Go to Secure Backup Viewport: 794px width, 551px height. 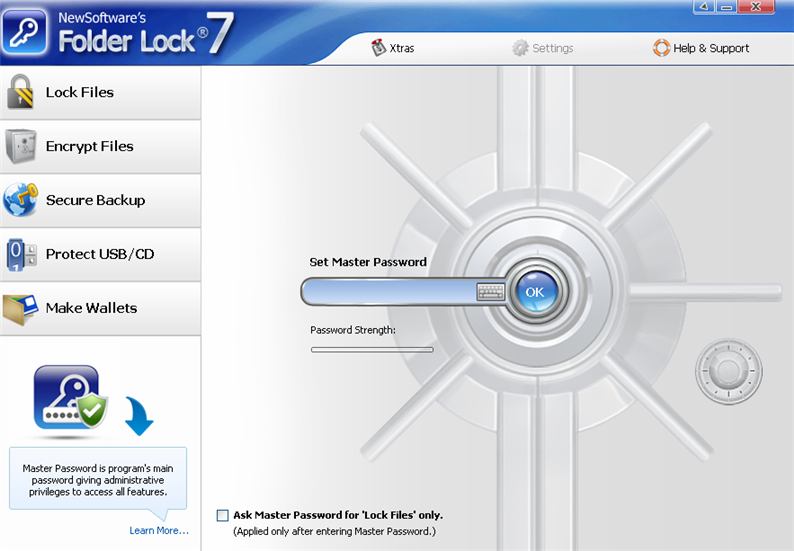[x=100, y=201]
